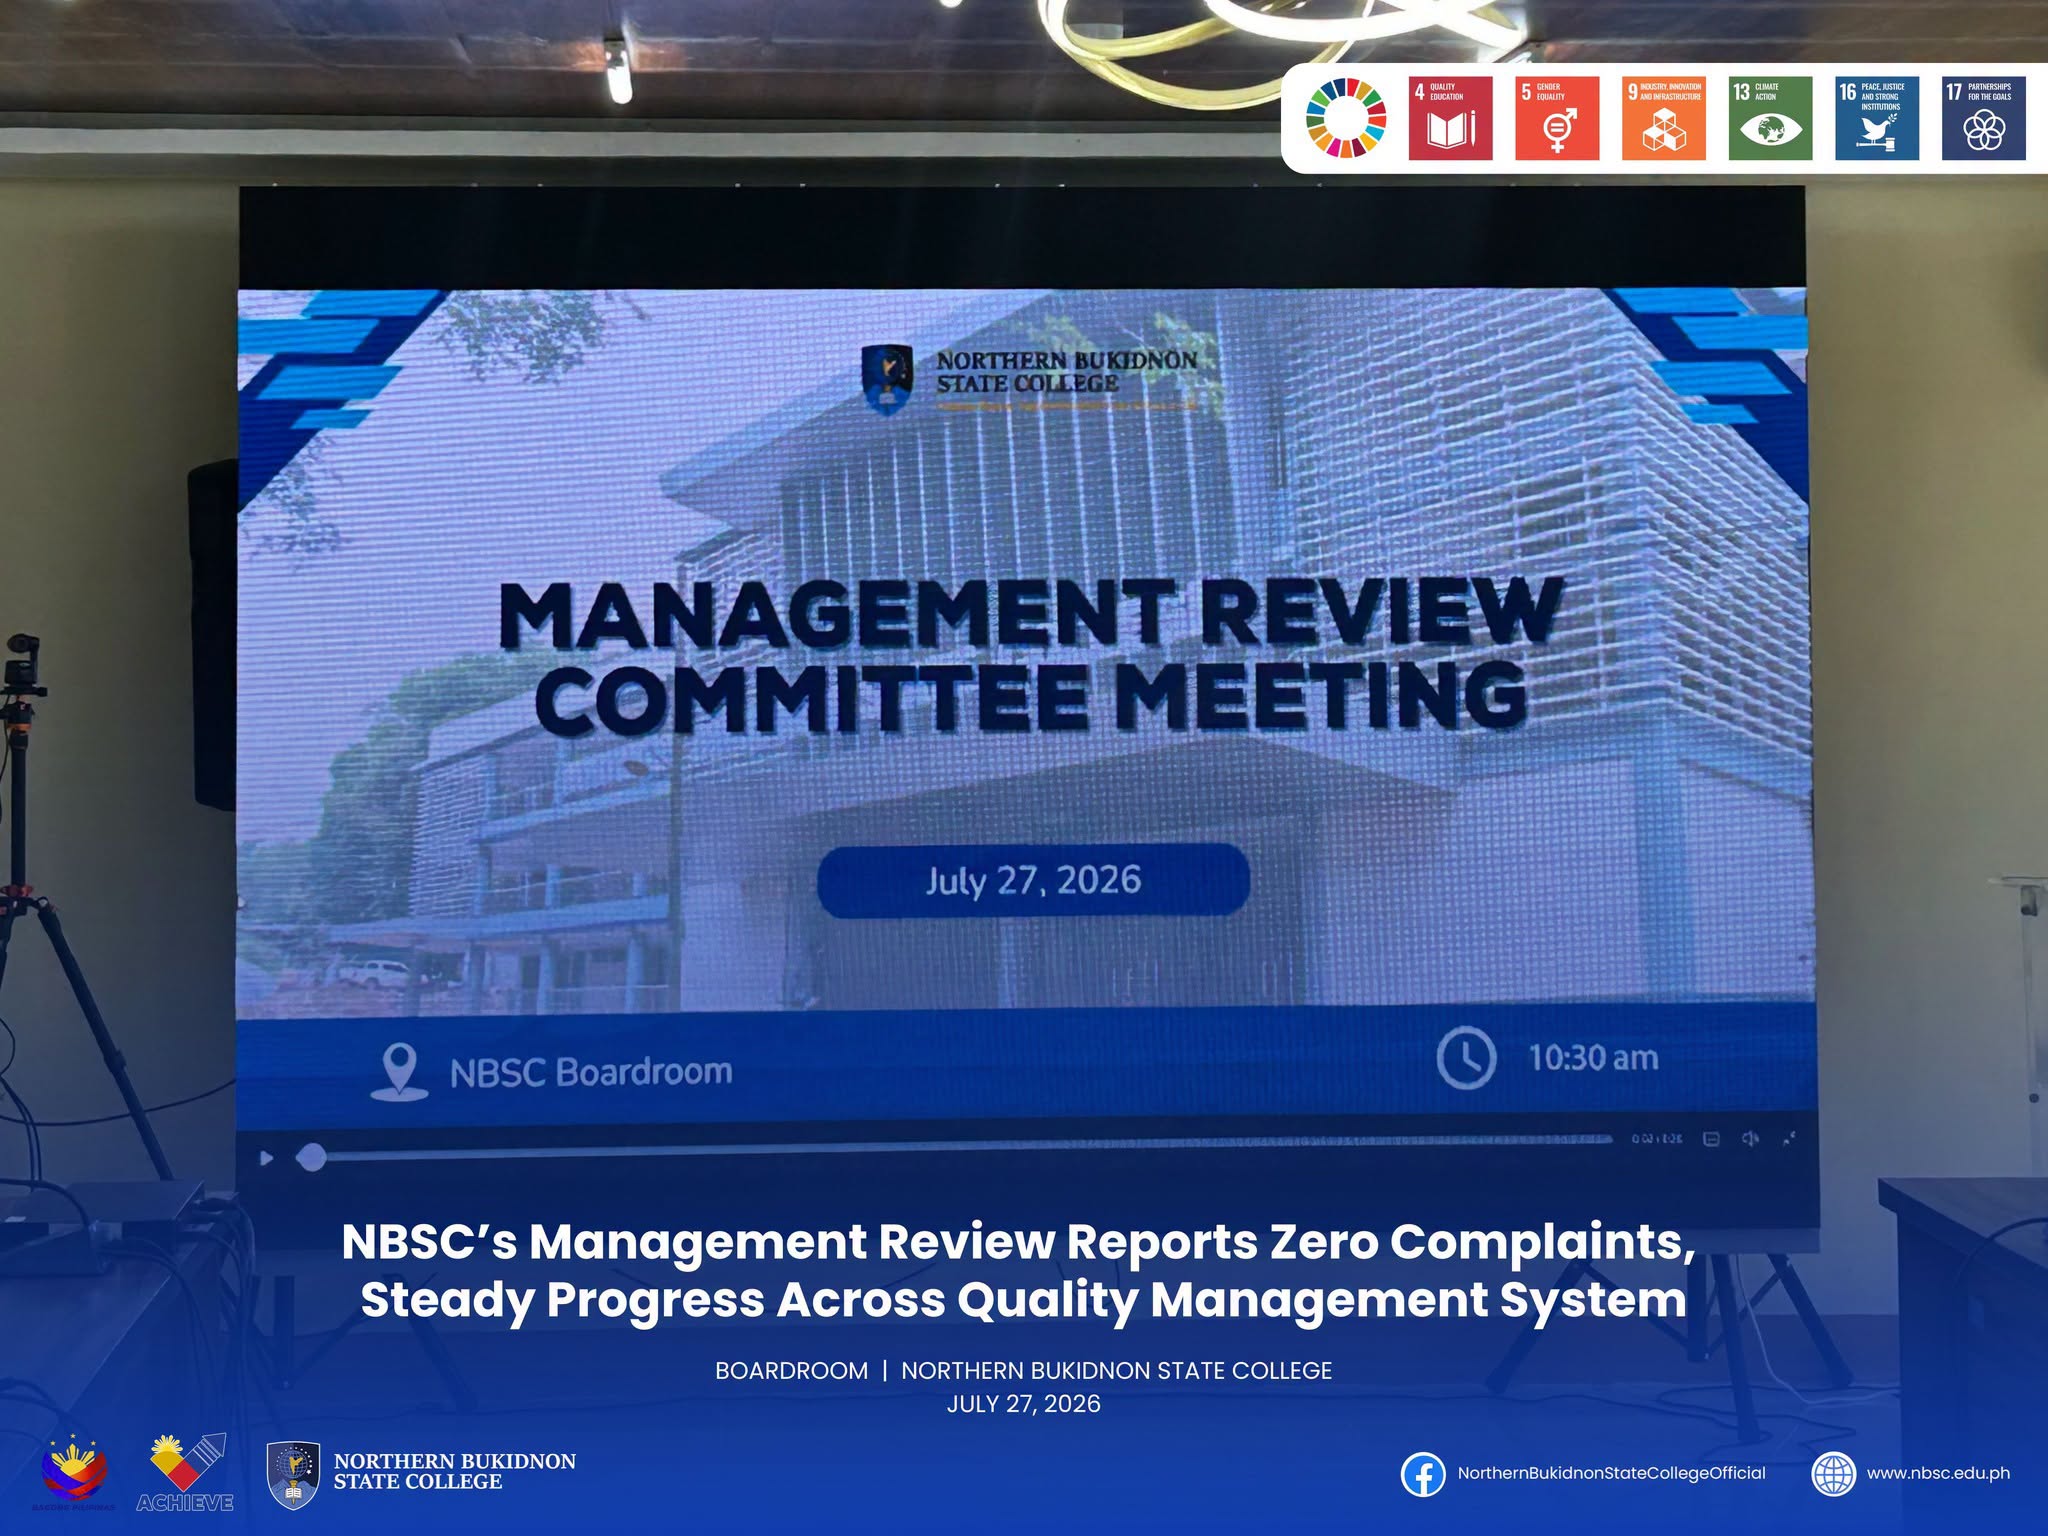The height and width of the screenshot is (1536, 2048).
Task: Select the SDG 4 Quality Education tile
Action: [1450, 118]
